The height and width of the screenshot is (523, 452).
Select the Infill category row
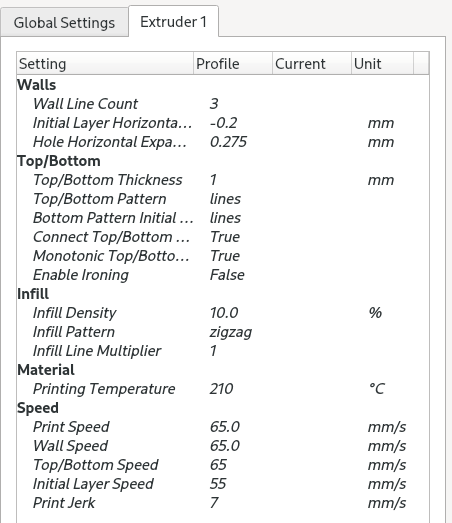[x=223, y=294]
